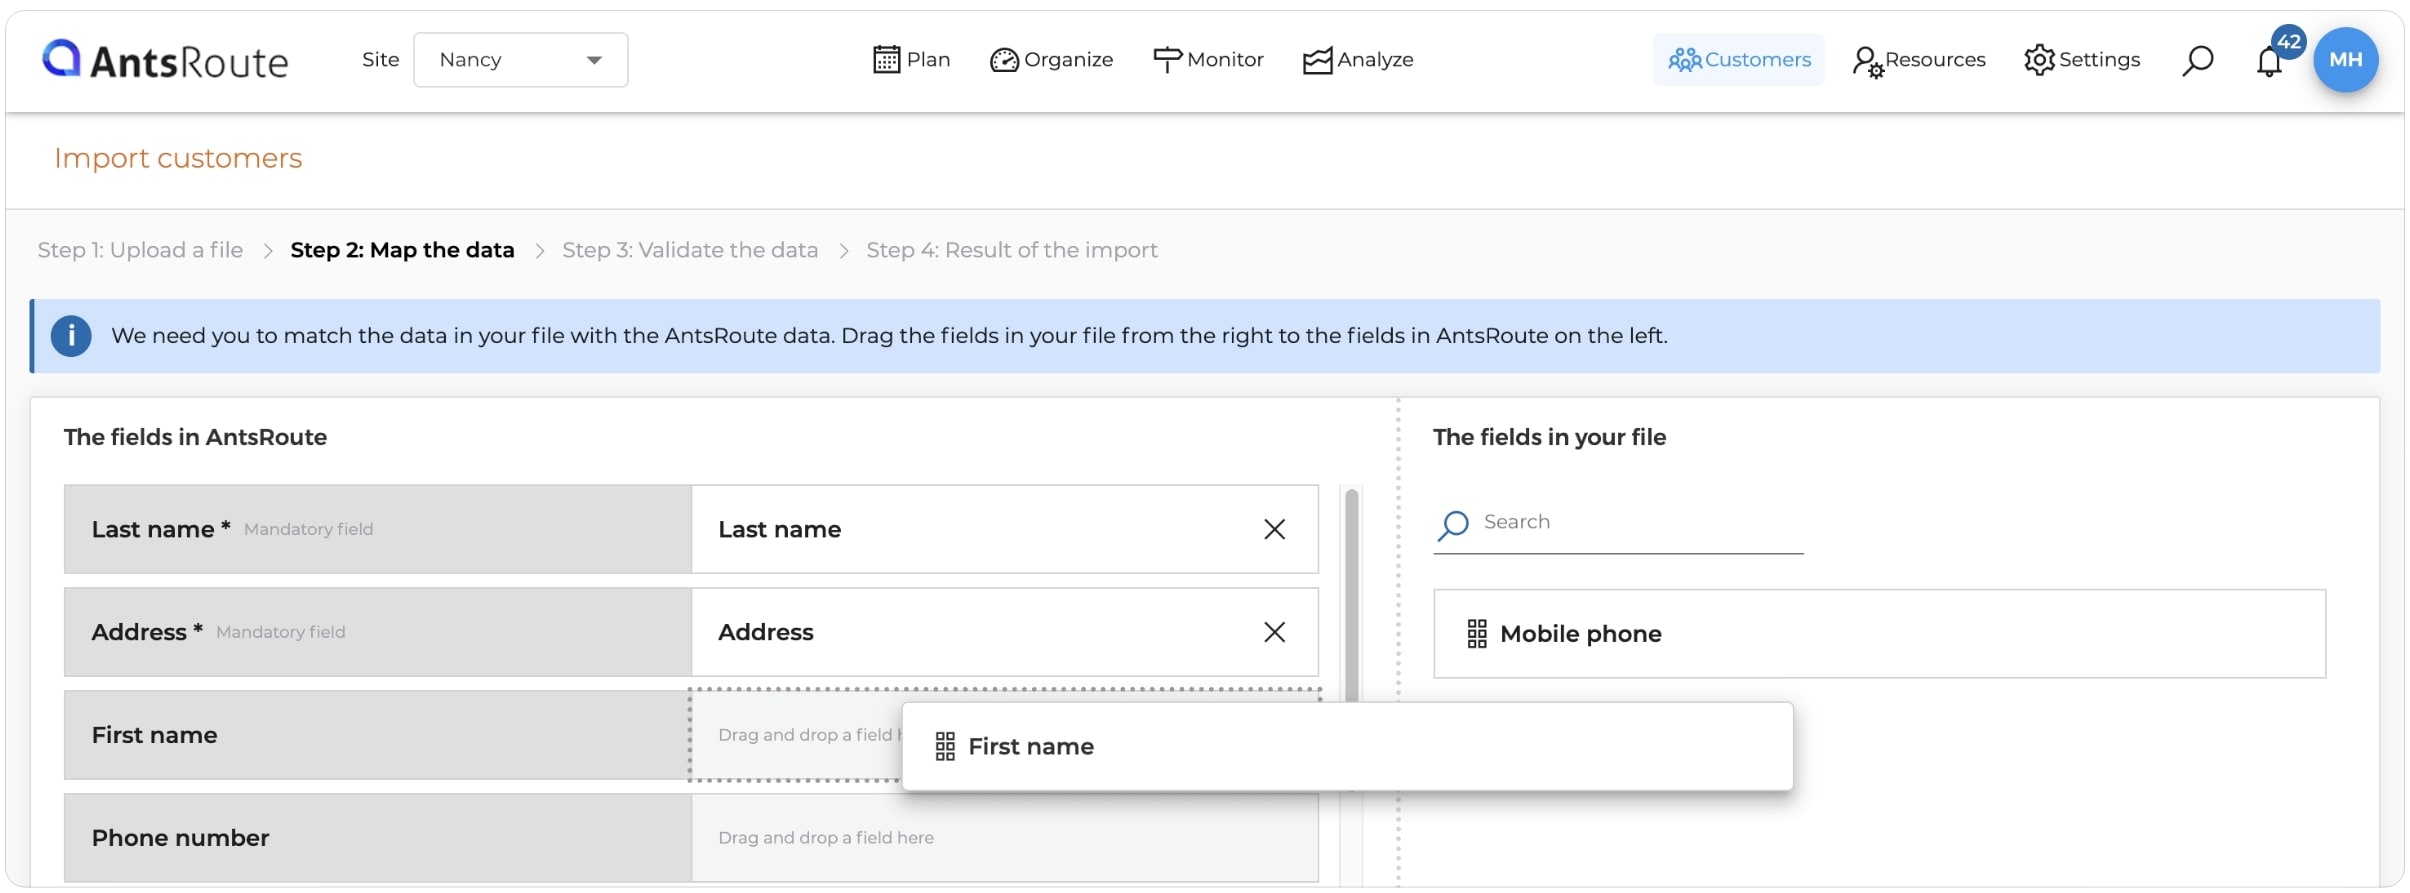Screen dimensions: 2410x893
Task: Open the Customers menu
Action: pos(1738,60)
